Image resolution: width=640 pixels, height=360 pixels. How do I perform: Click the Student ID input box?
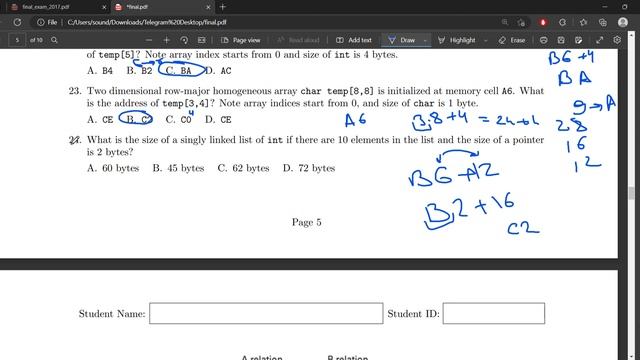coord(494,313)
